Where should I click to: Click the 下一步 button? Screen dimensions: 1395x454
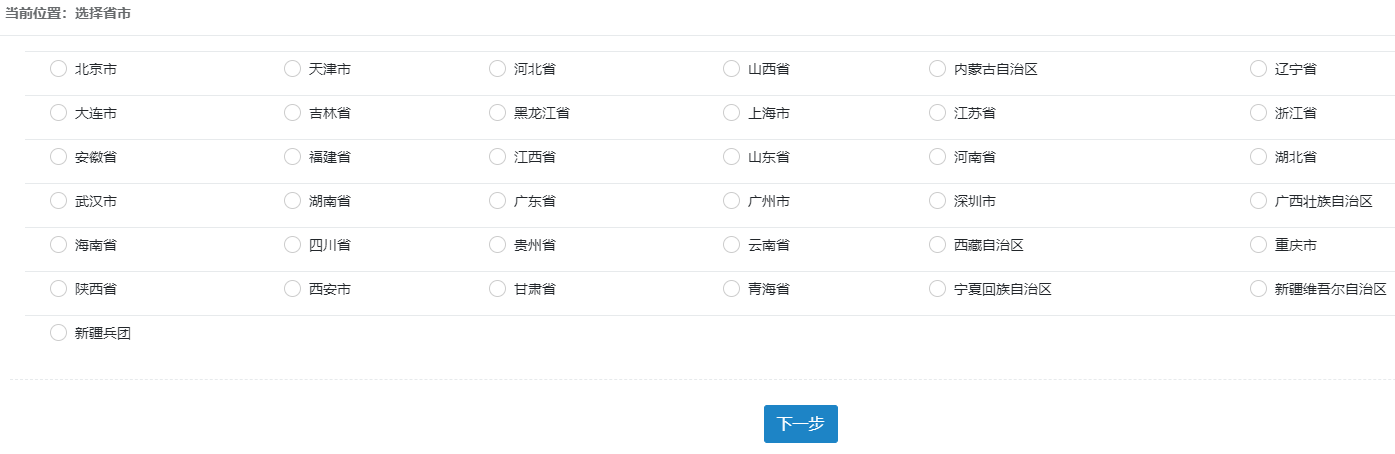point(800,424)
